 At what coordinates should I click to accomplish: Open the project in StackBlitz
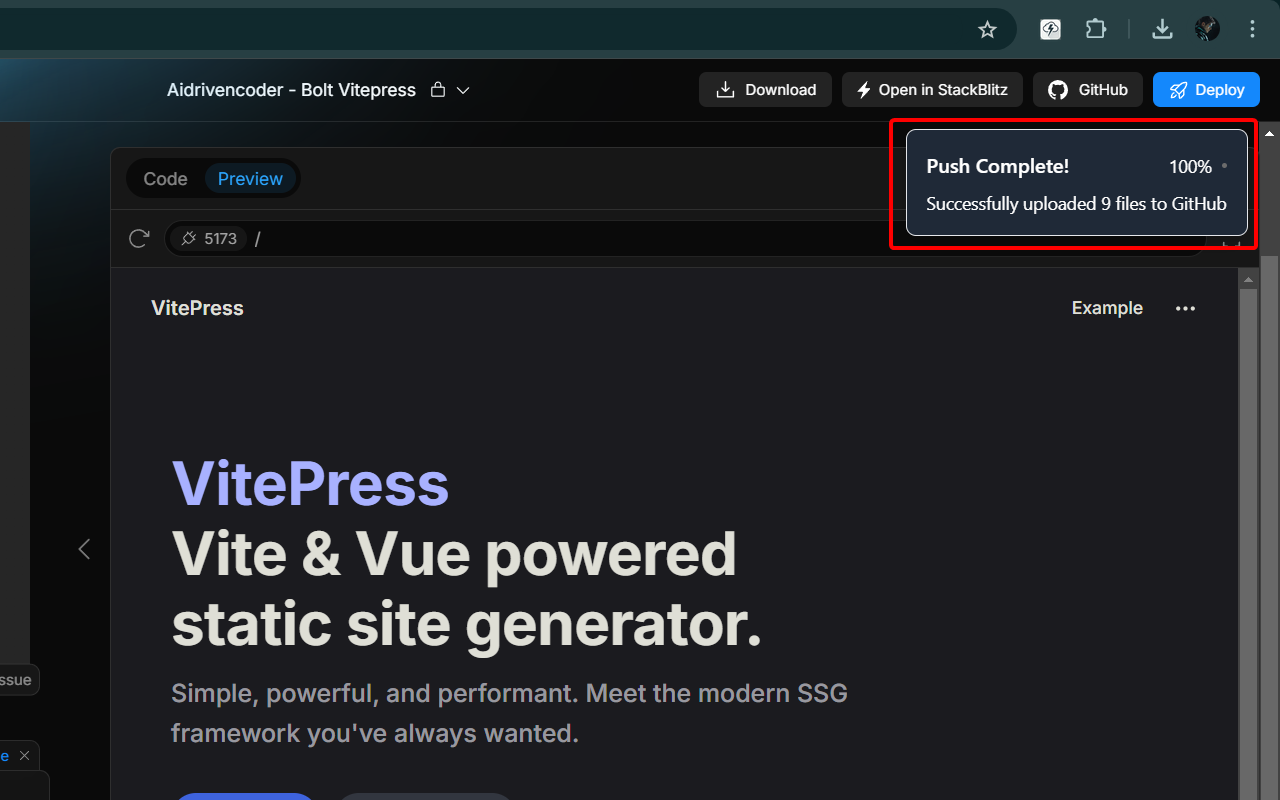[x=932, y=90]
